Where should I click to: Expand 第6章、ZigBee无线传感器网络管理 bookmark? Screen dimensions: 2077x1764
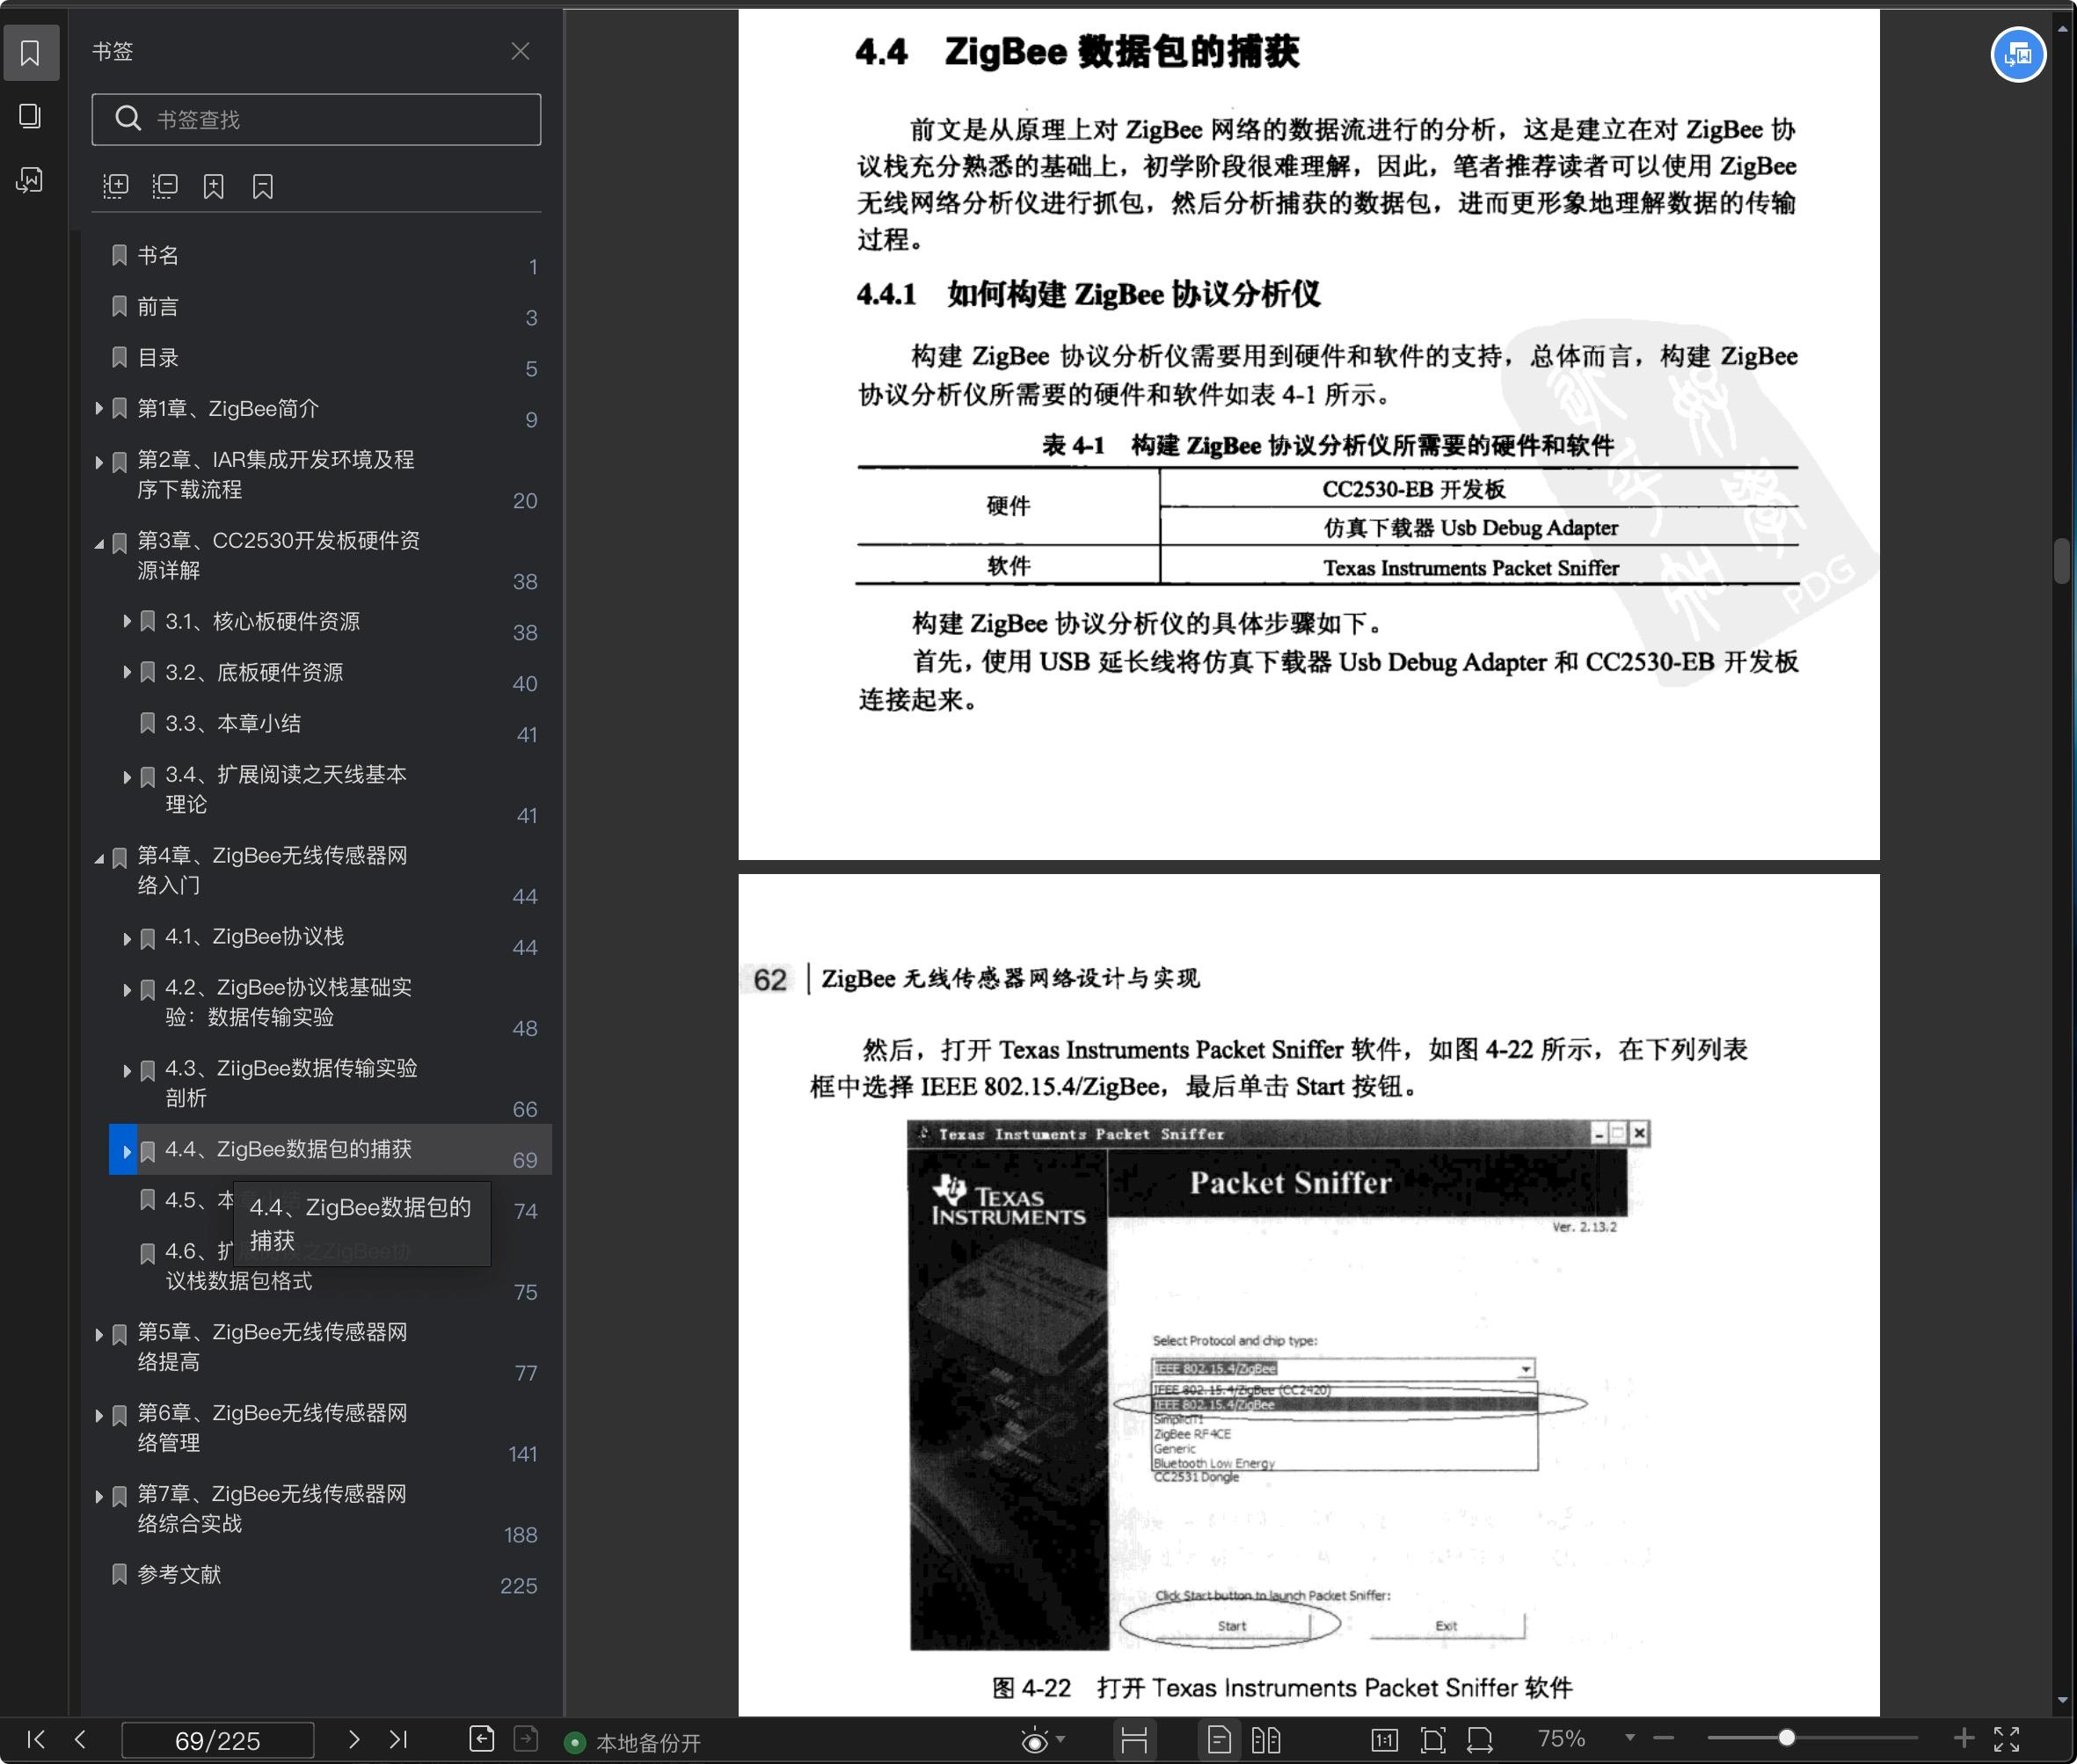click(x=99, y=1416)
